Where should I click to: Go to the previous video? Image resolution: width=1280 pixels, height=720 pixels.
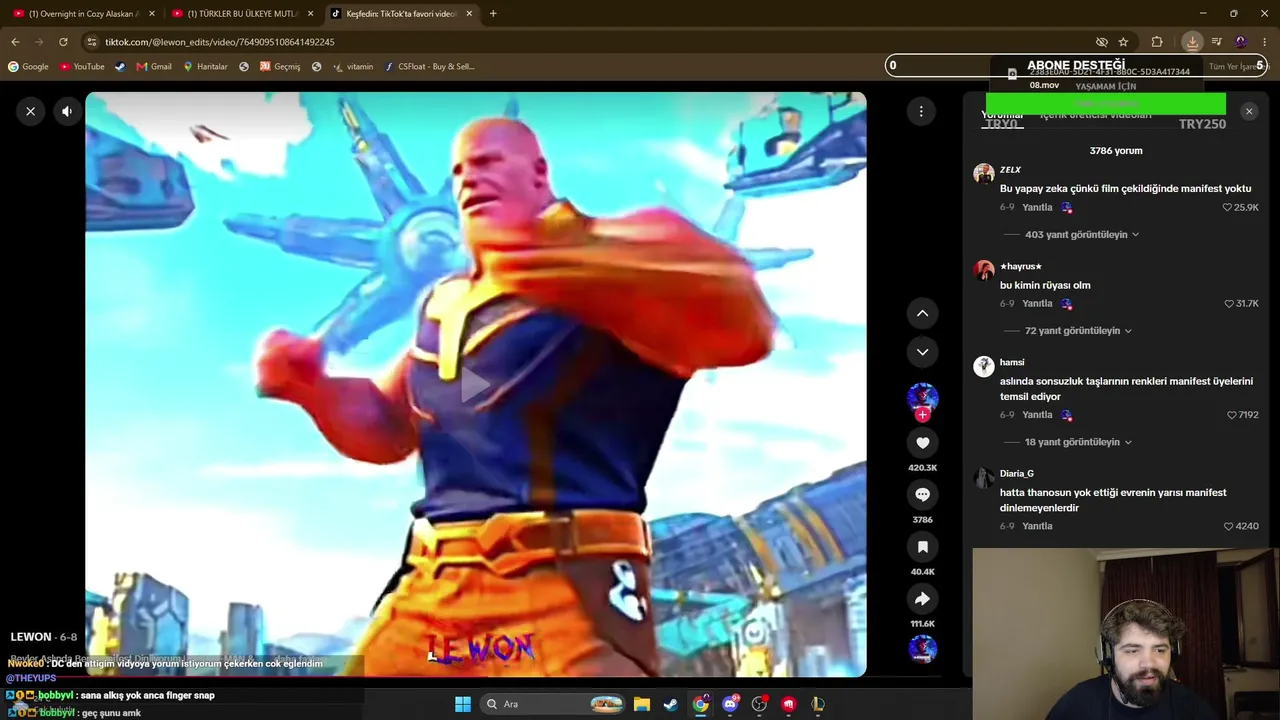tap(922, 313)
